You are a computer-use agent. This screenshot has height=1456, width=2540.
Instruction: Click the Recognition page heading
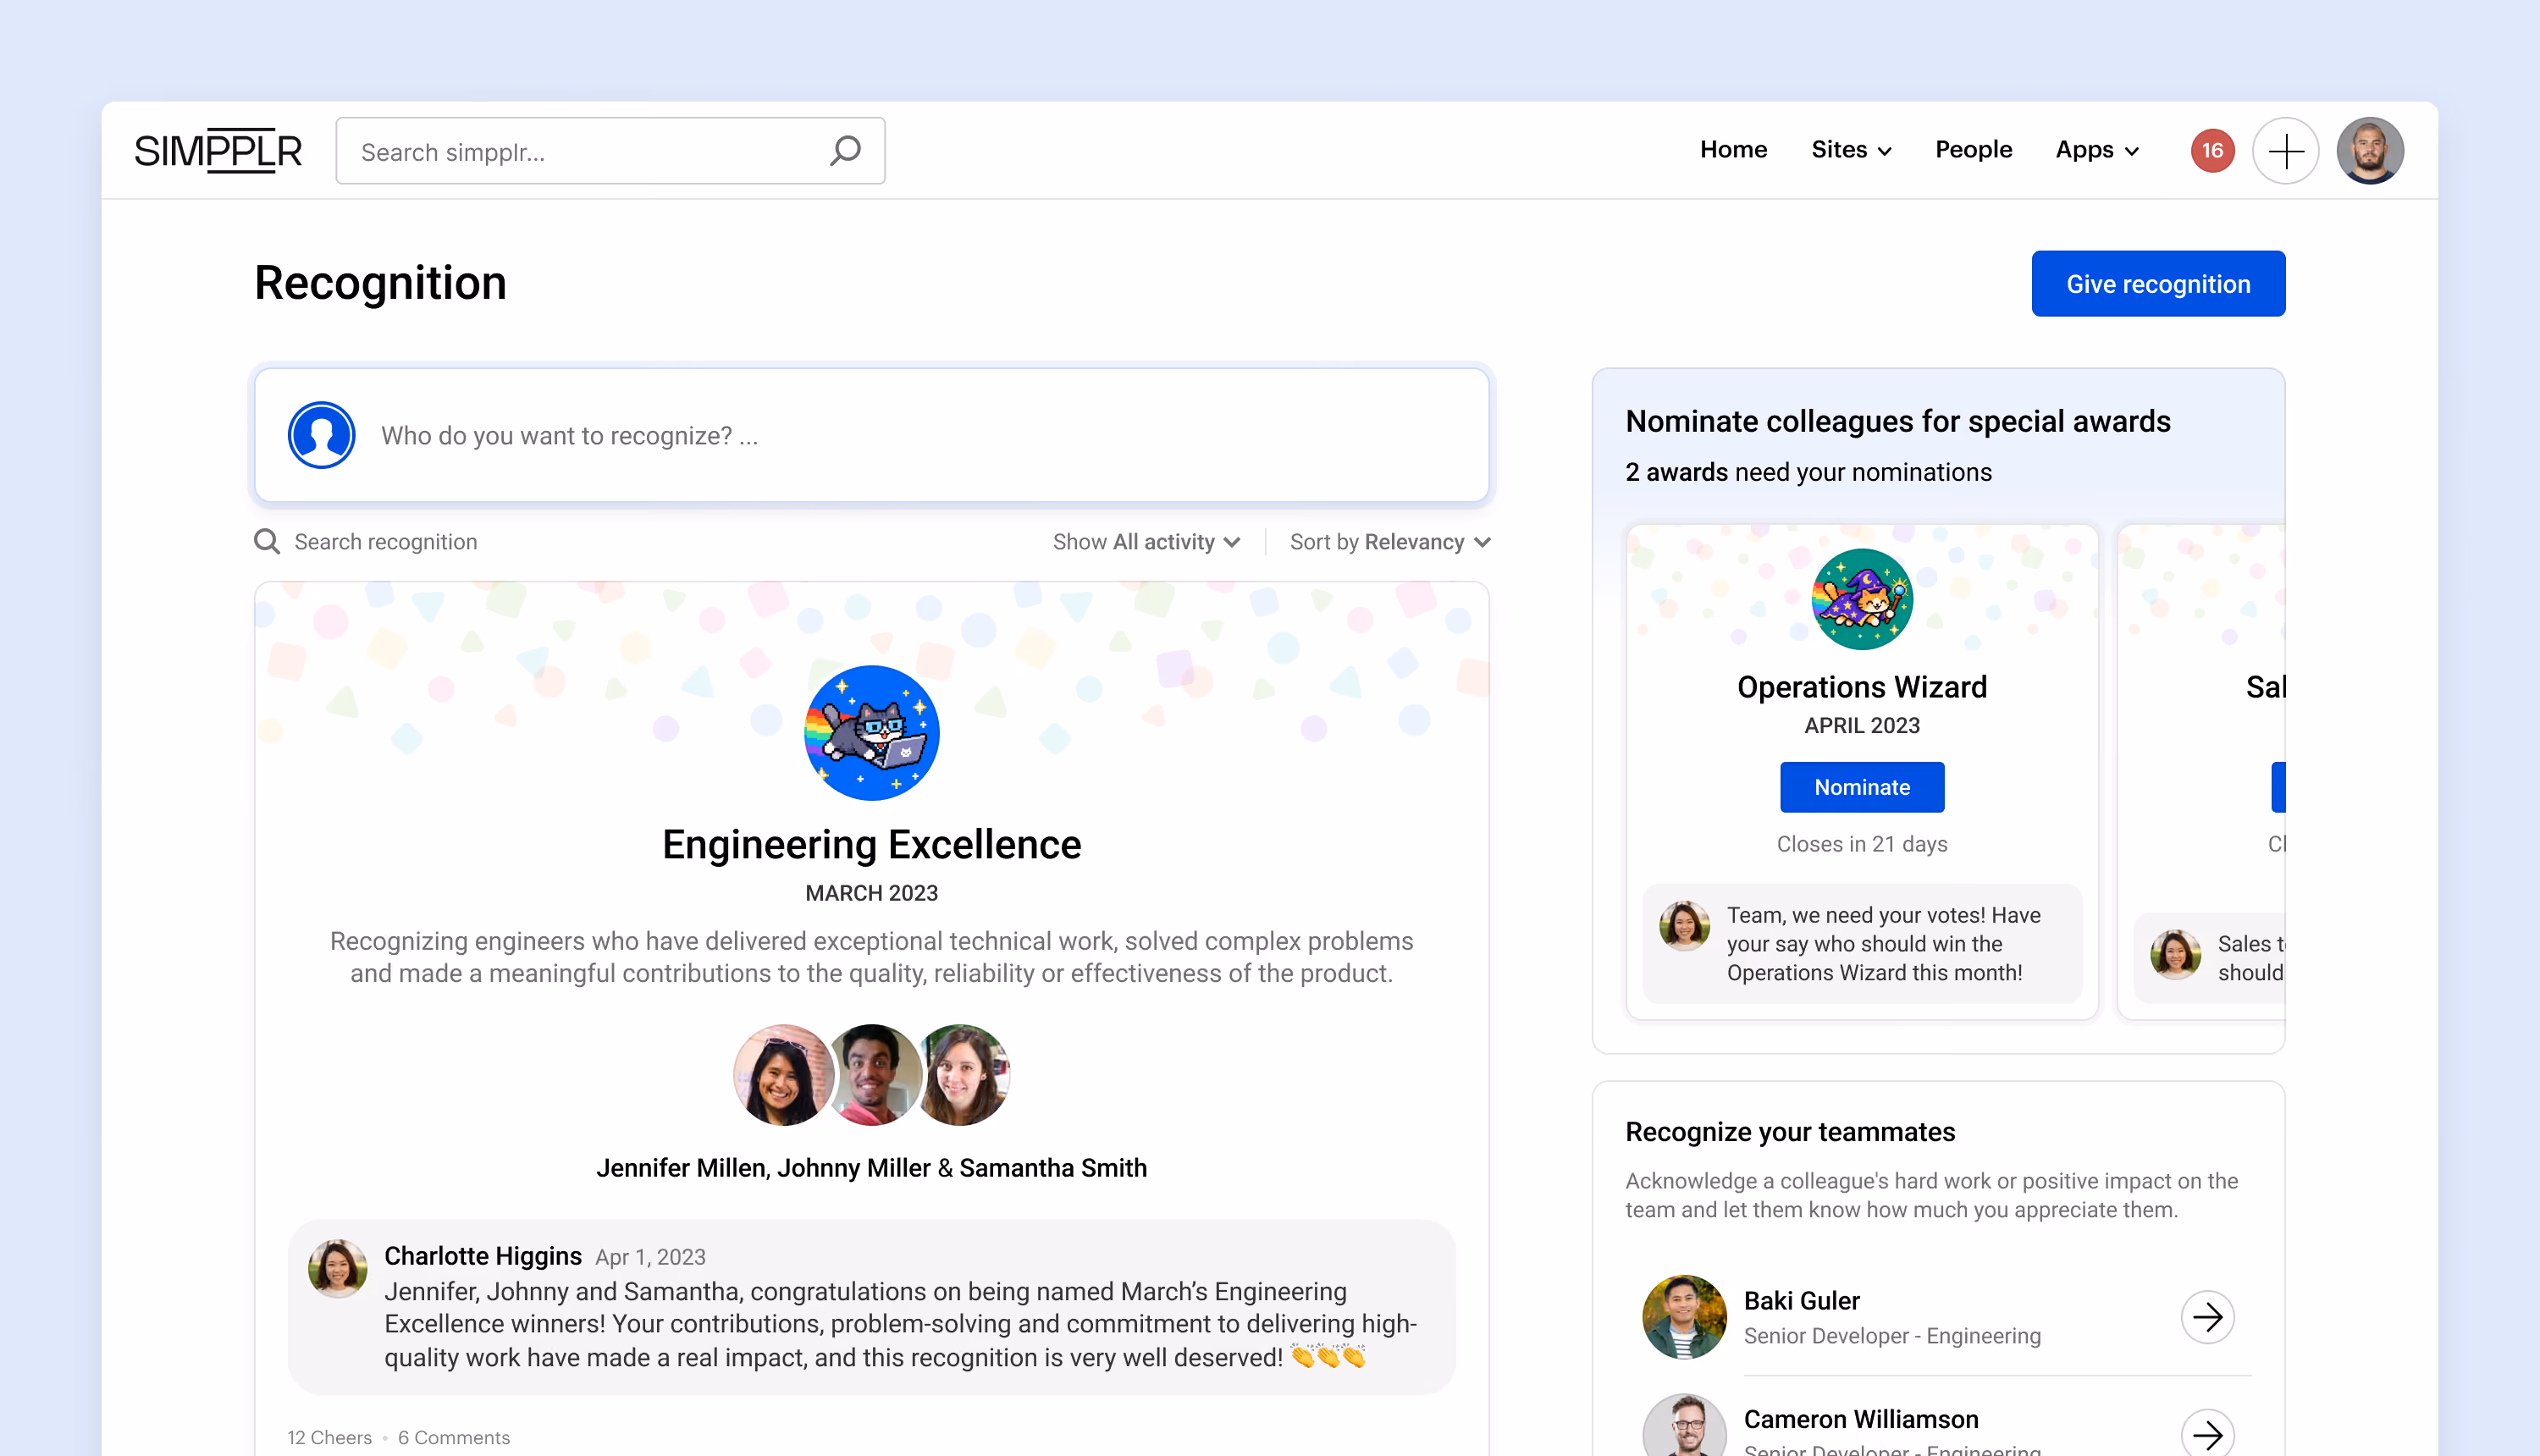[380, 283]
